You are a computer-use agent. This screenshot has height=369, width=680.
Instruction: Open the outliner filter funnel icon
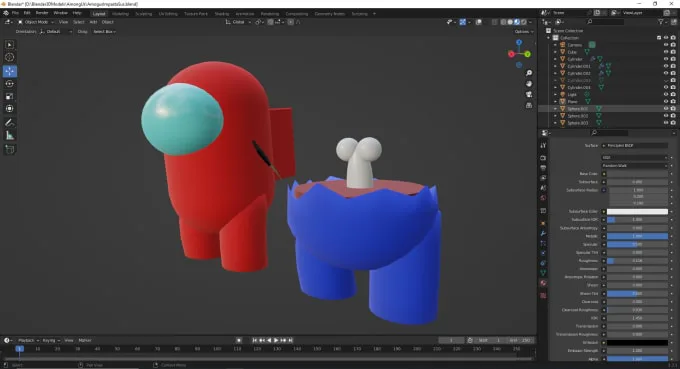[x=660, y=22]
